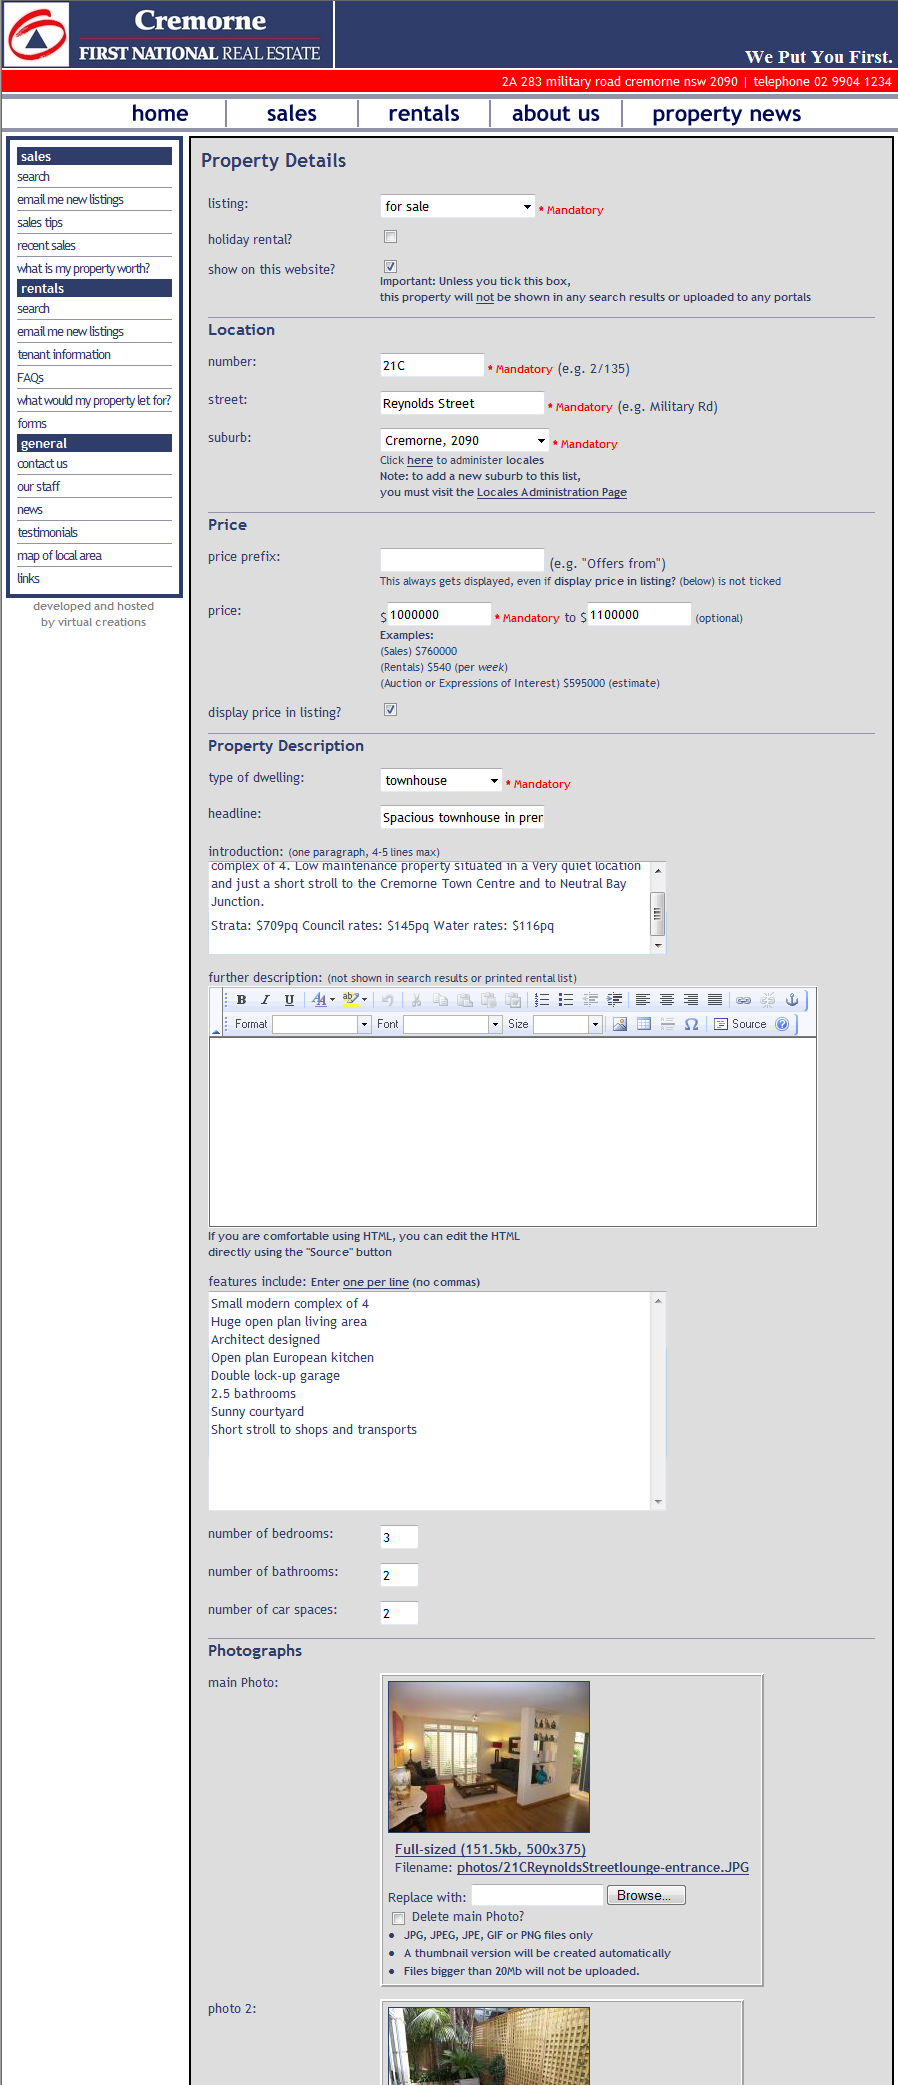Open sales tips in the sidebar

click(x=40, y=223)
